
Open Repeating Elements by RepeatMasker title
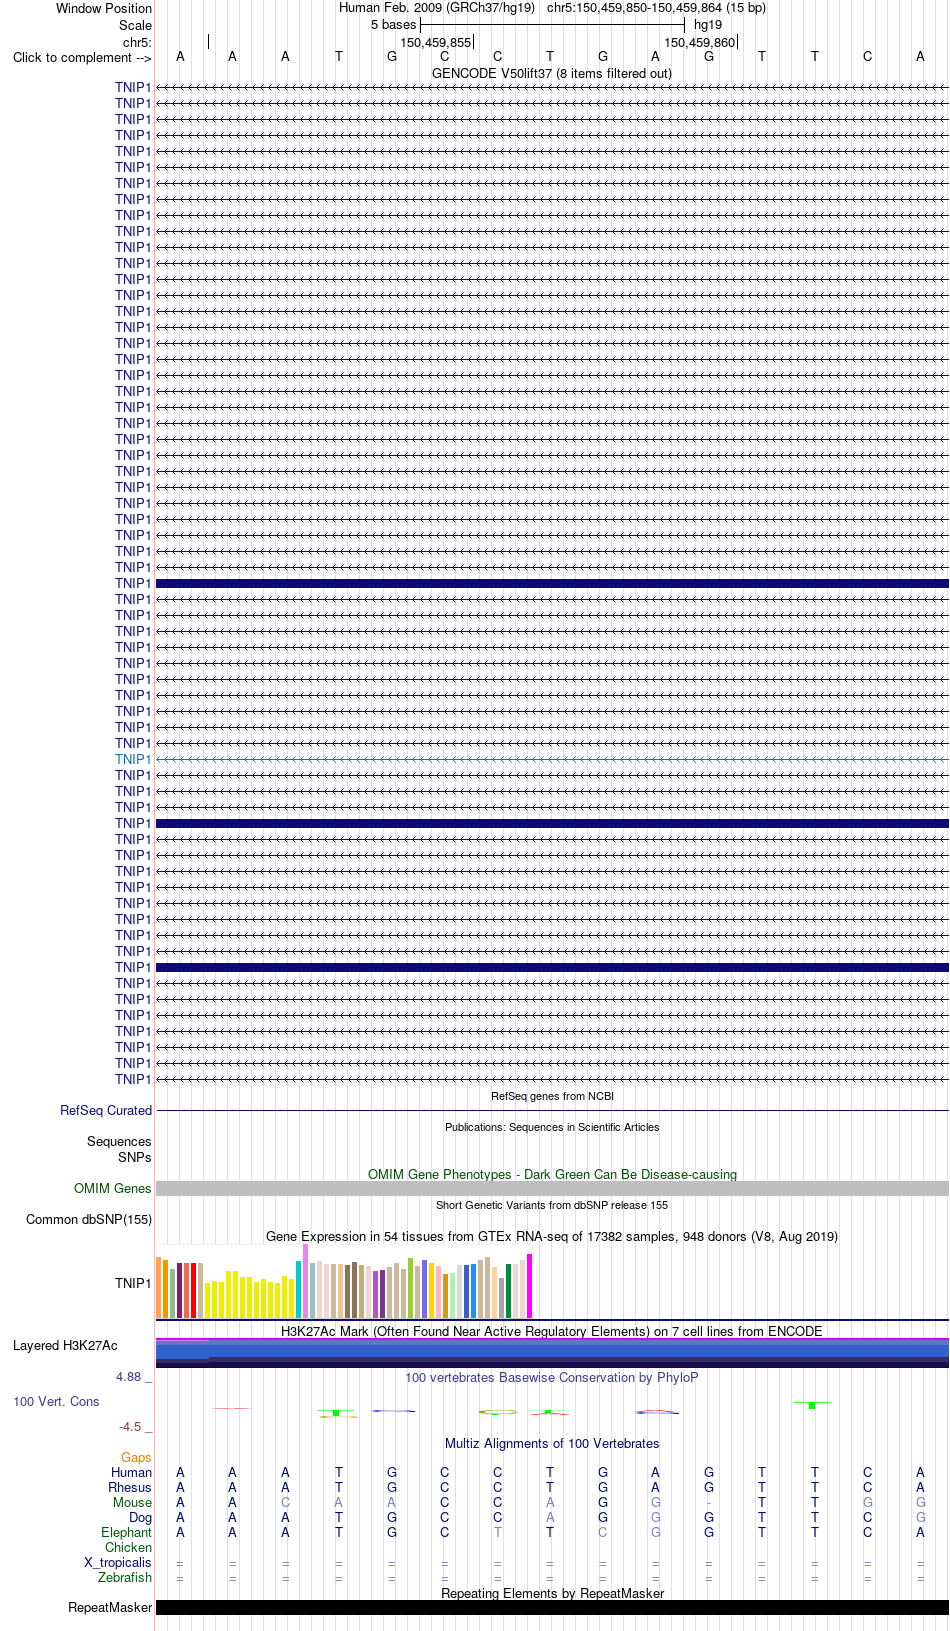(x=552, y=1593)
